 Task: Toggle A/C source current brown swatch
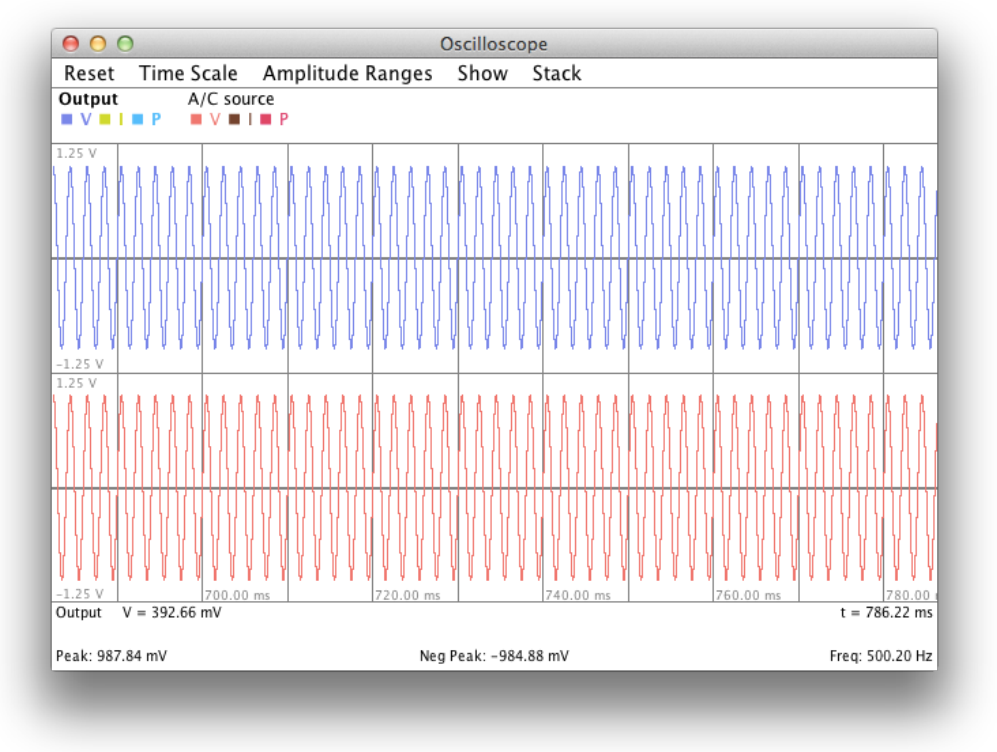[x=234, y=119]
